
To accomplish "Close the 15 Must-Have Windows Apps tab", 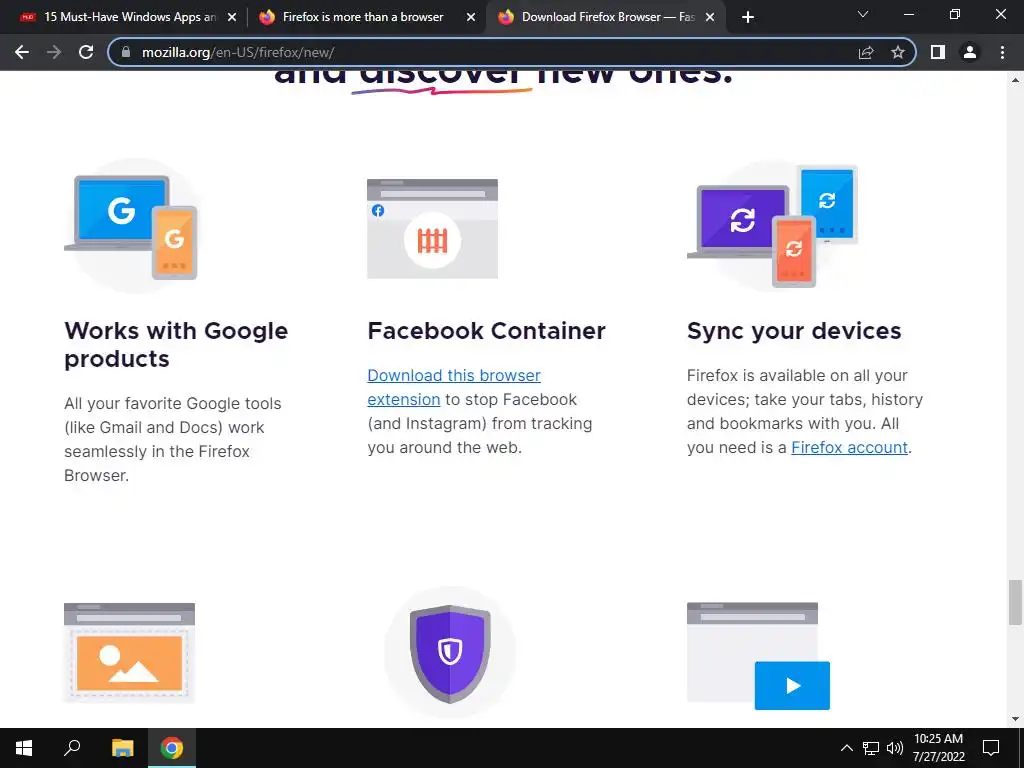I will (232, 17).
